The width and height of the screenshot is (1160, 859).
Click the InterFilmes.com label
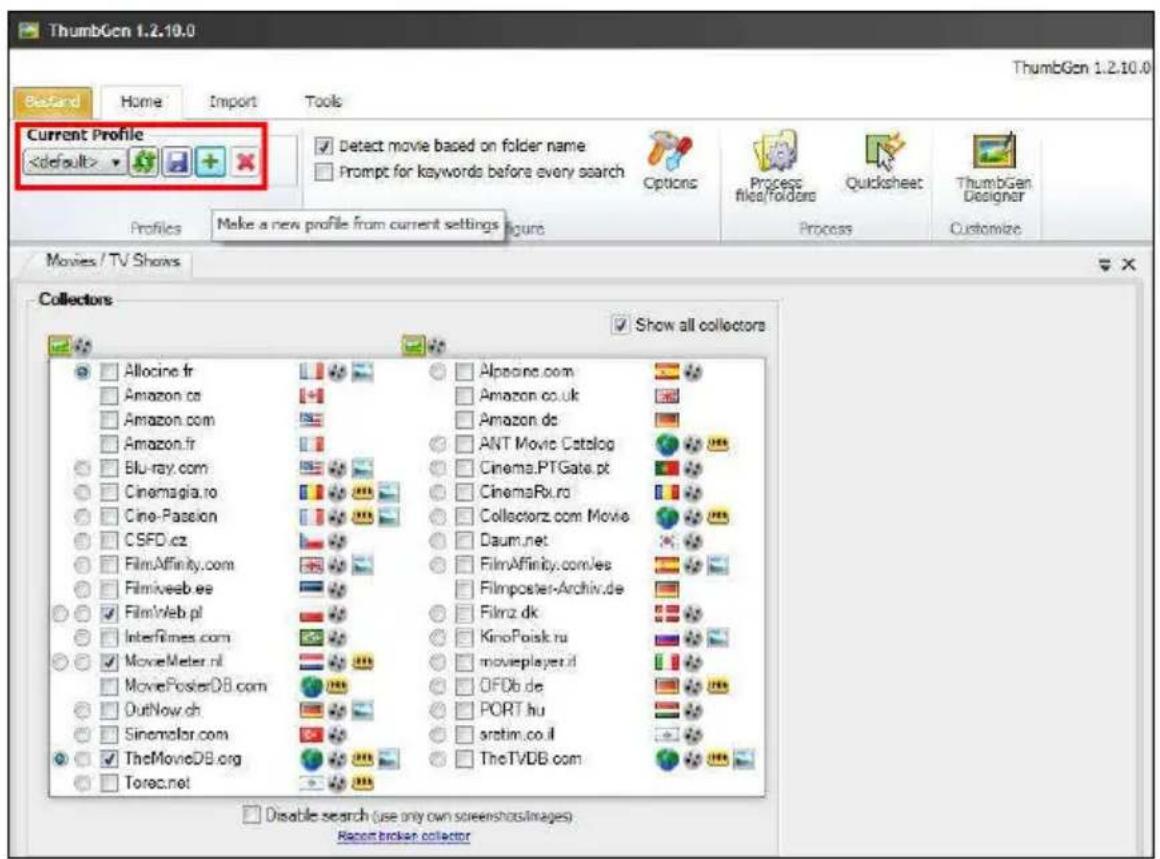[177, 637]
